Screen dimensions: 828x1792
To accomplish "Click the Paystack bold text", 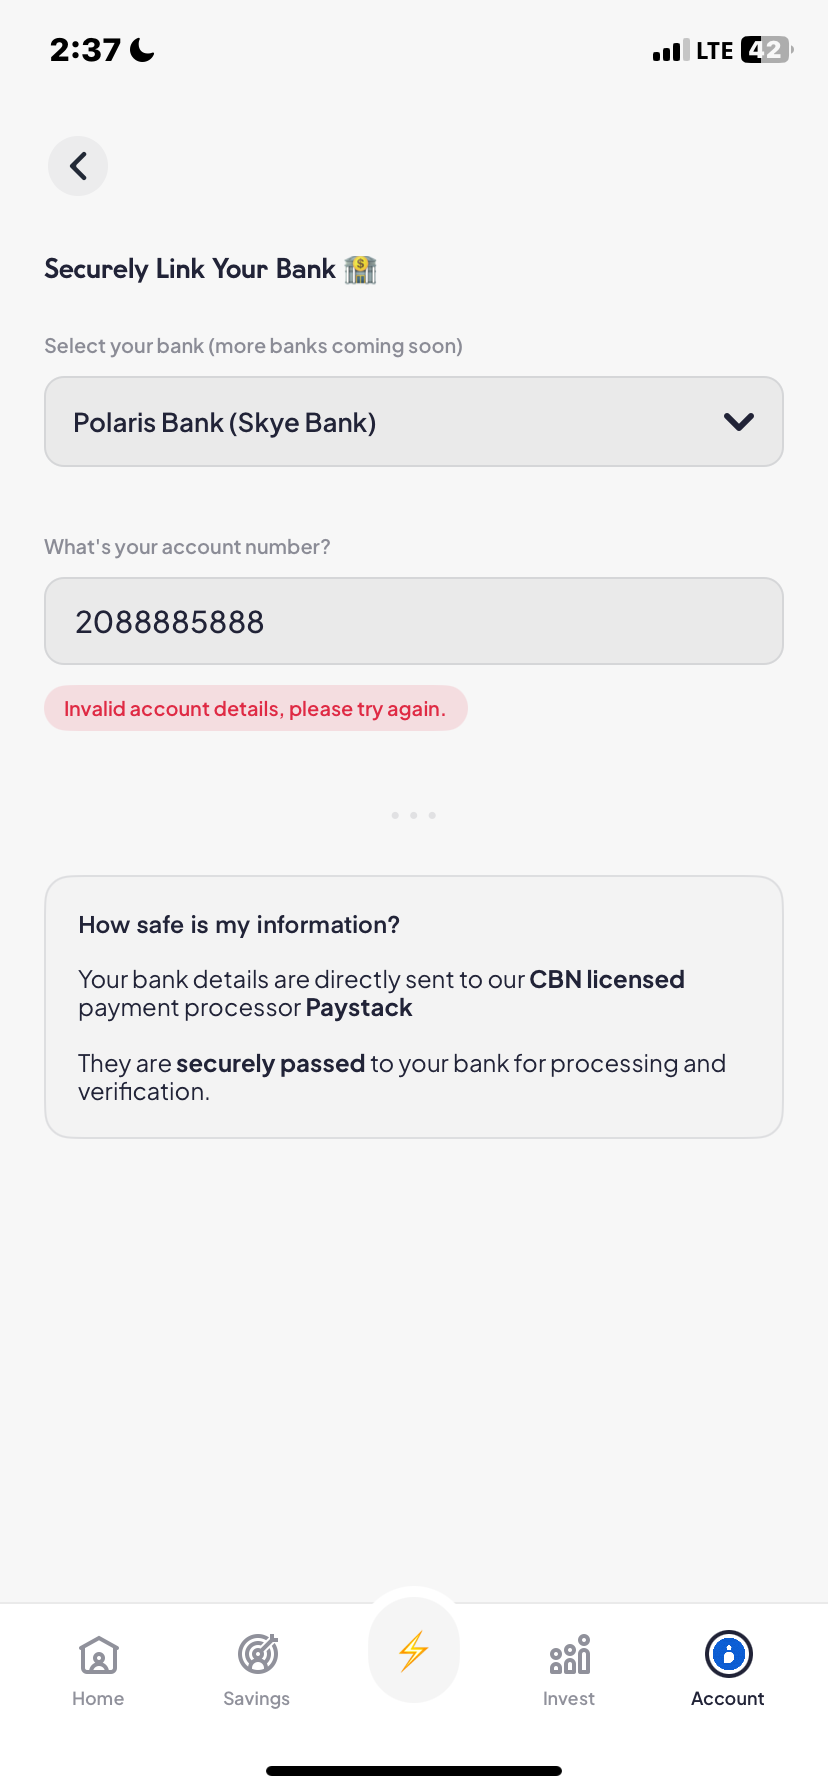I will [x=359, y=1008].
